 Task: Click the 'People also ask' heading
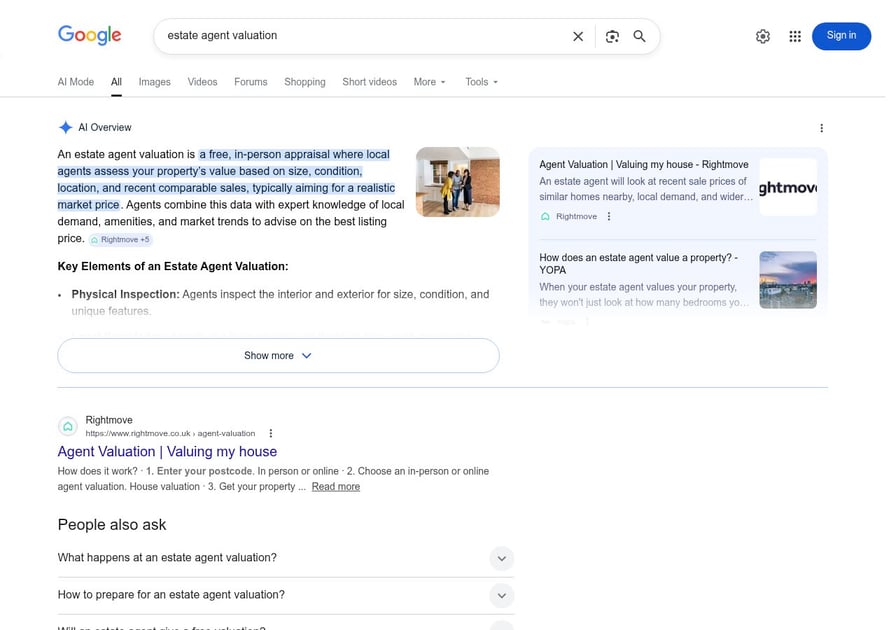112,525
